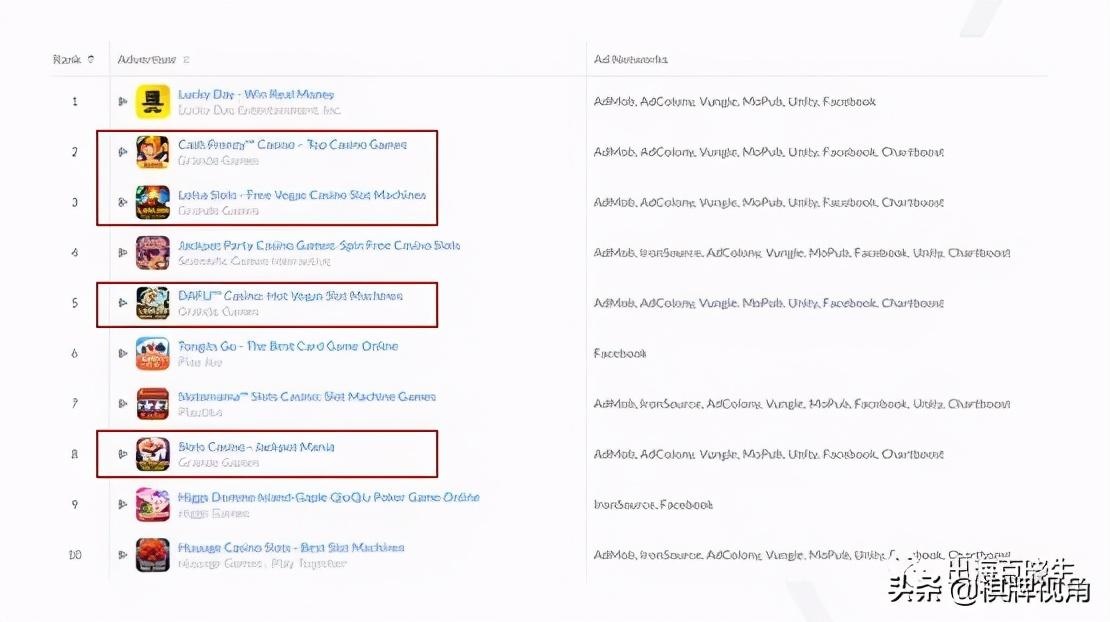The width and height of the screenshot is (1110, 622).
Task: Open the Higgs Domino Island app icon
Action: tap(153, 505)
